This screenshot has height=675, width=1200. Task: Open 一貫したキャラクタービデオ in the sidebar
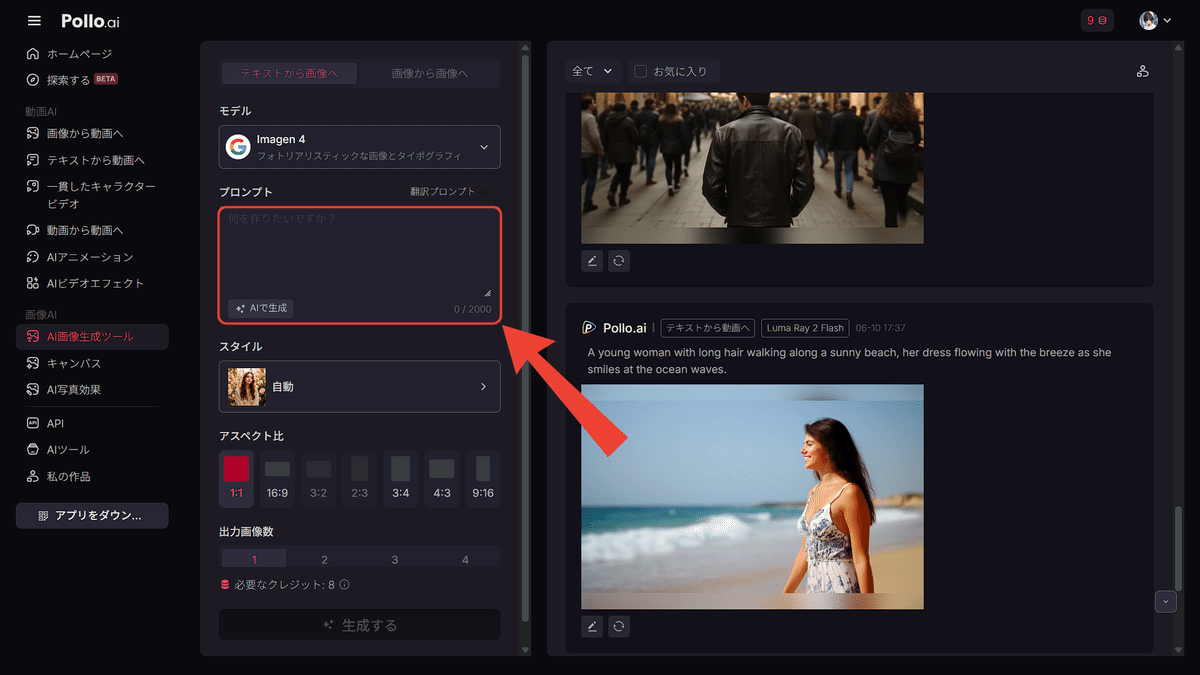[x=93, y=195]
